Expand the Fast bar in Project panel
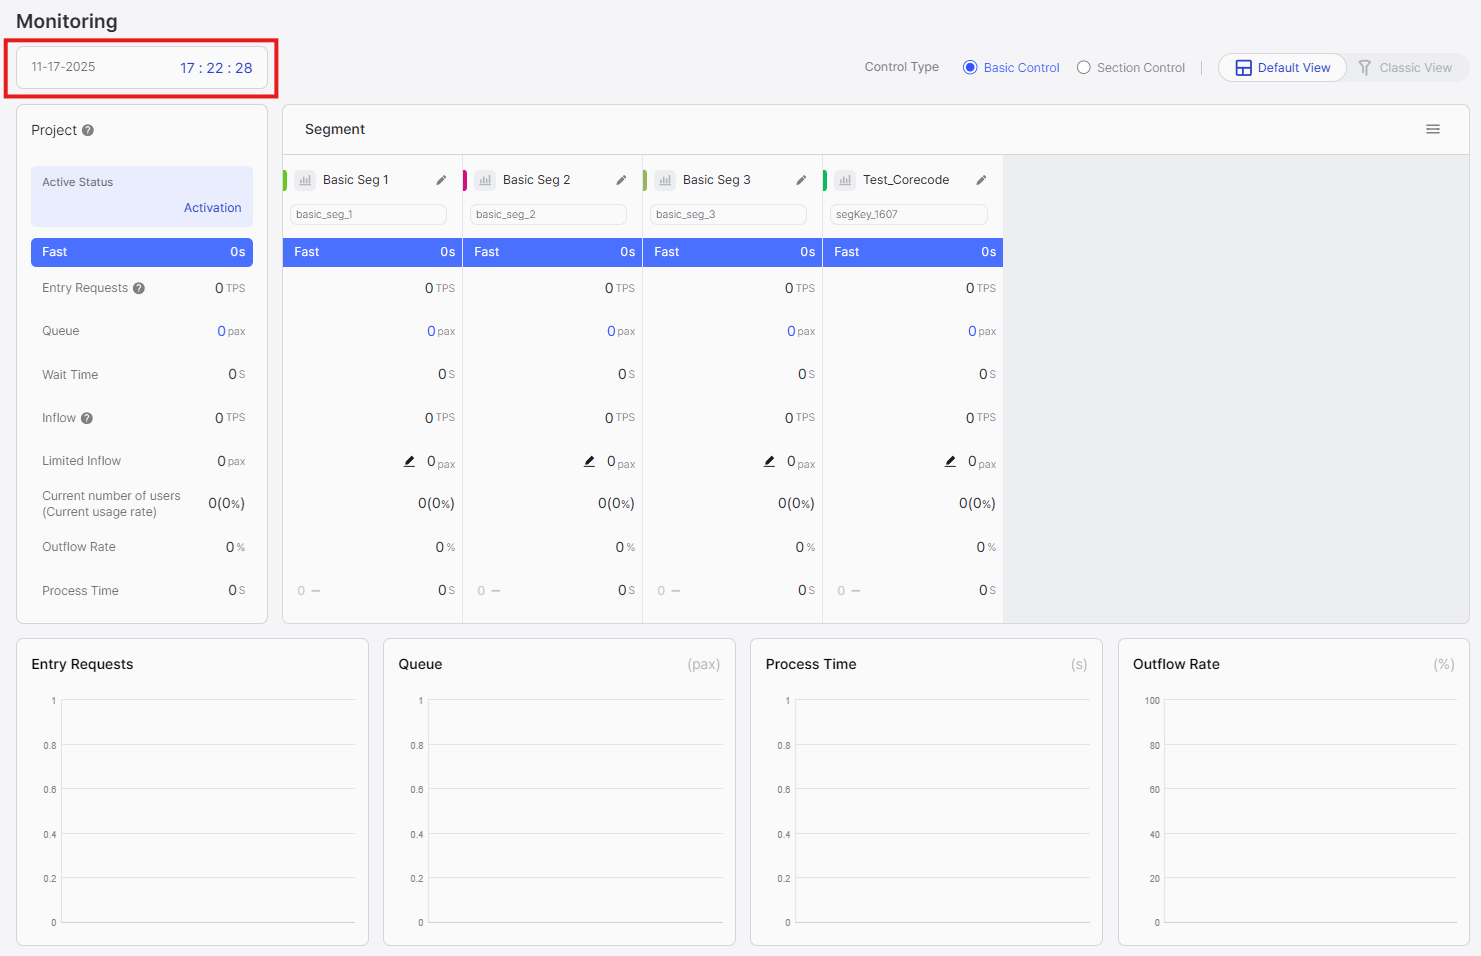Image resolution: width=1481 pixels, height=956 pixels. point(142,252)
